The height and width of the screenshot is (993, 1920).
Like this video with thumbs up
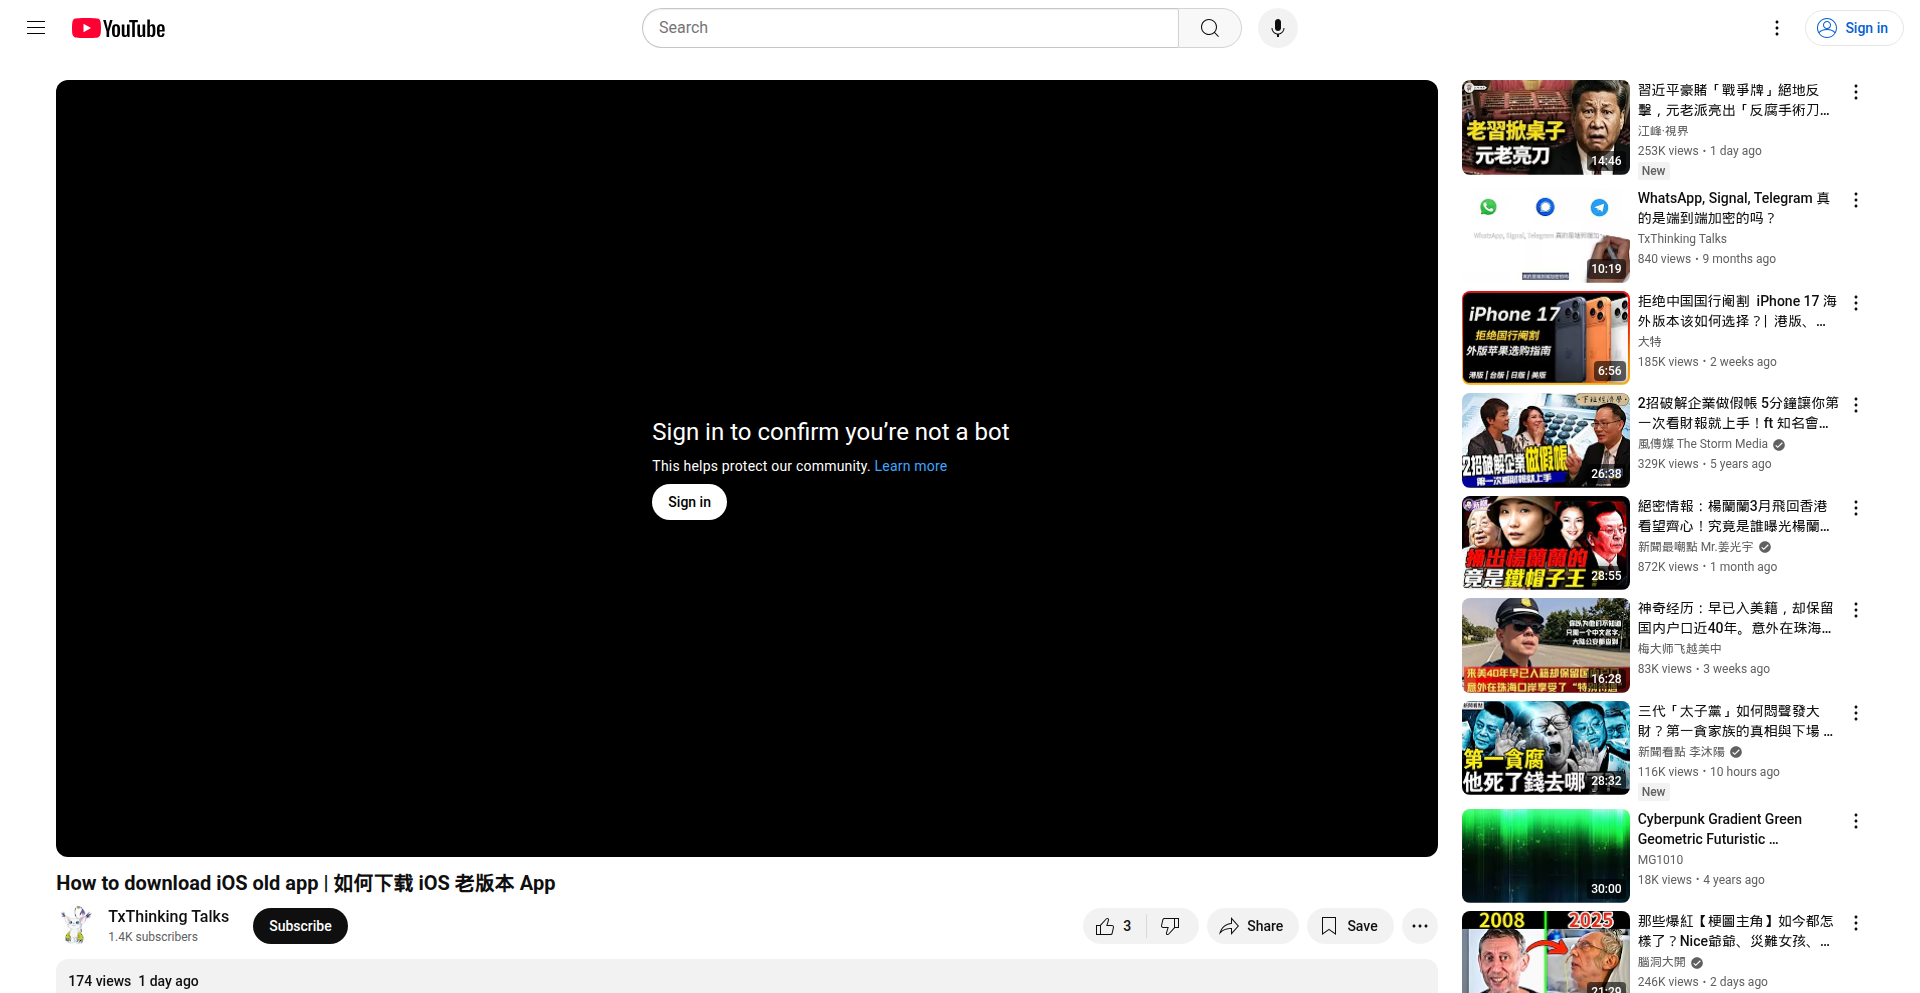[x=1114, y=926]
